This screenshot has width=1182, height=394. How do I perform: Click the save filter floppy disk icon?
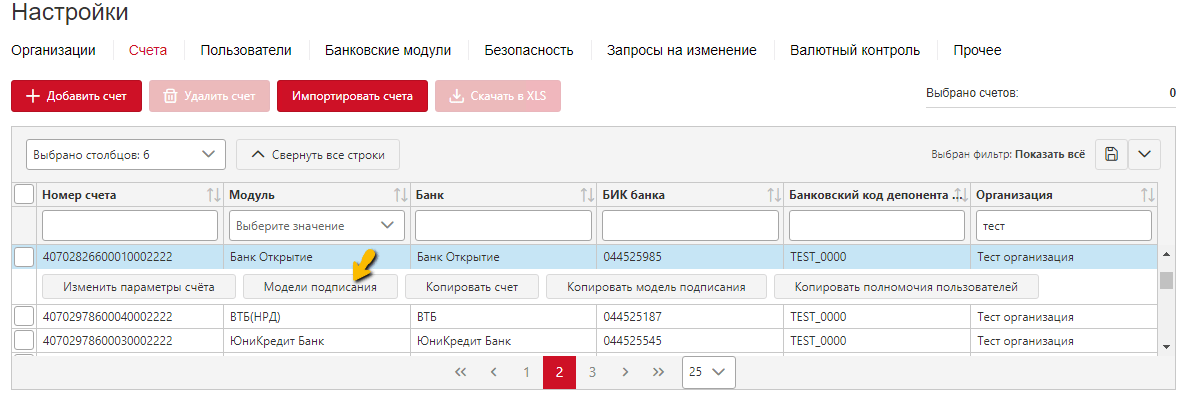[1110, 154]
